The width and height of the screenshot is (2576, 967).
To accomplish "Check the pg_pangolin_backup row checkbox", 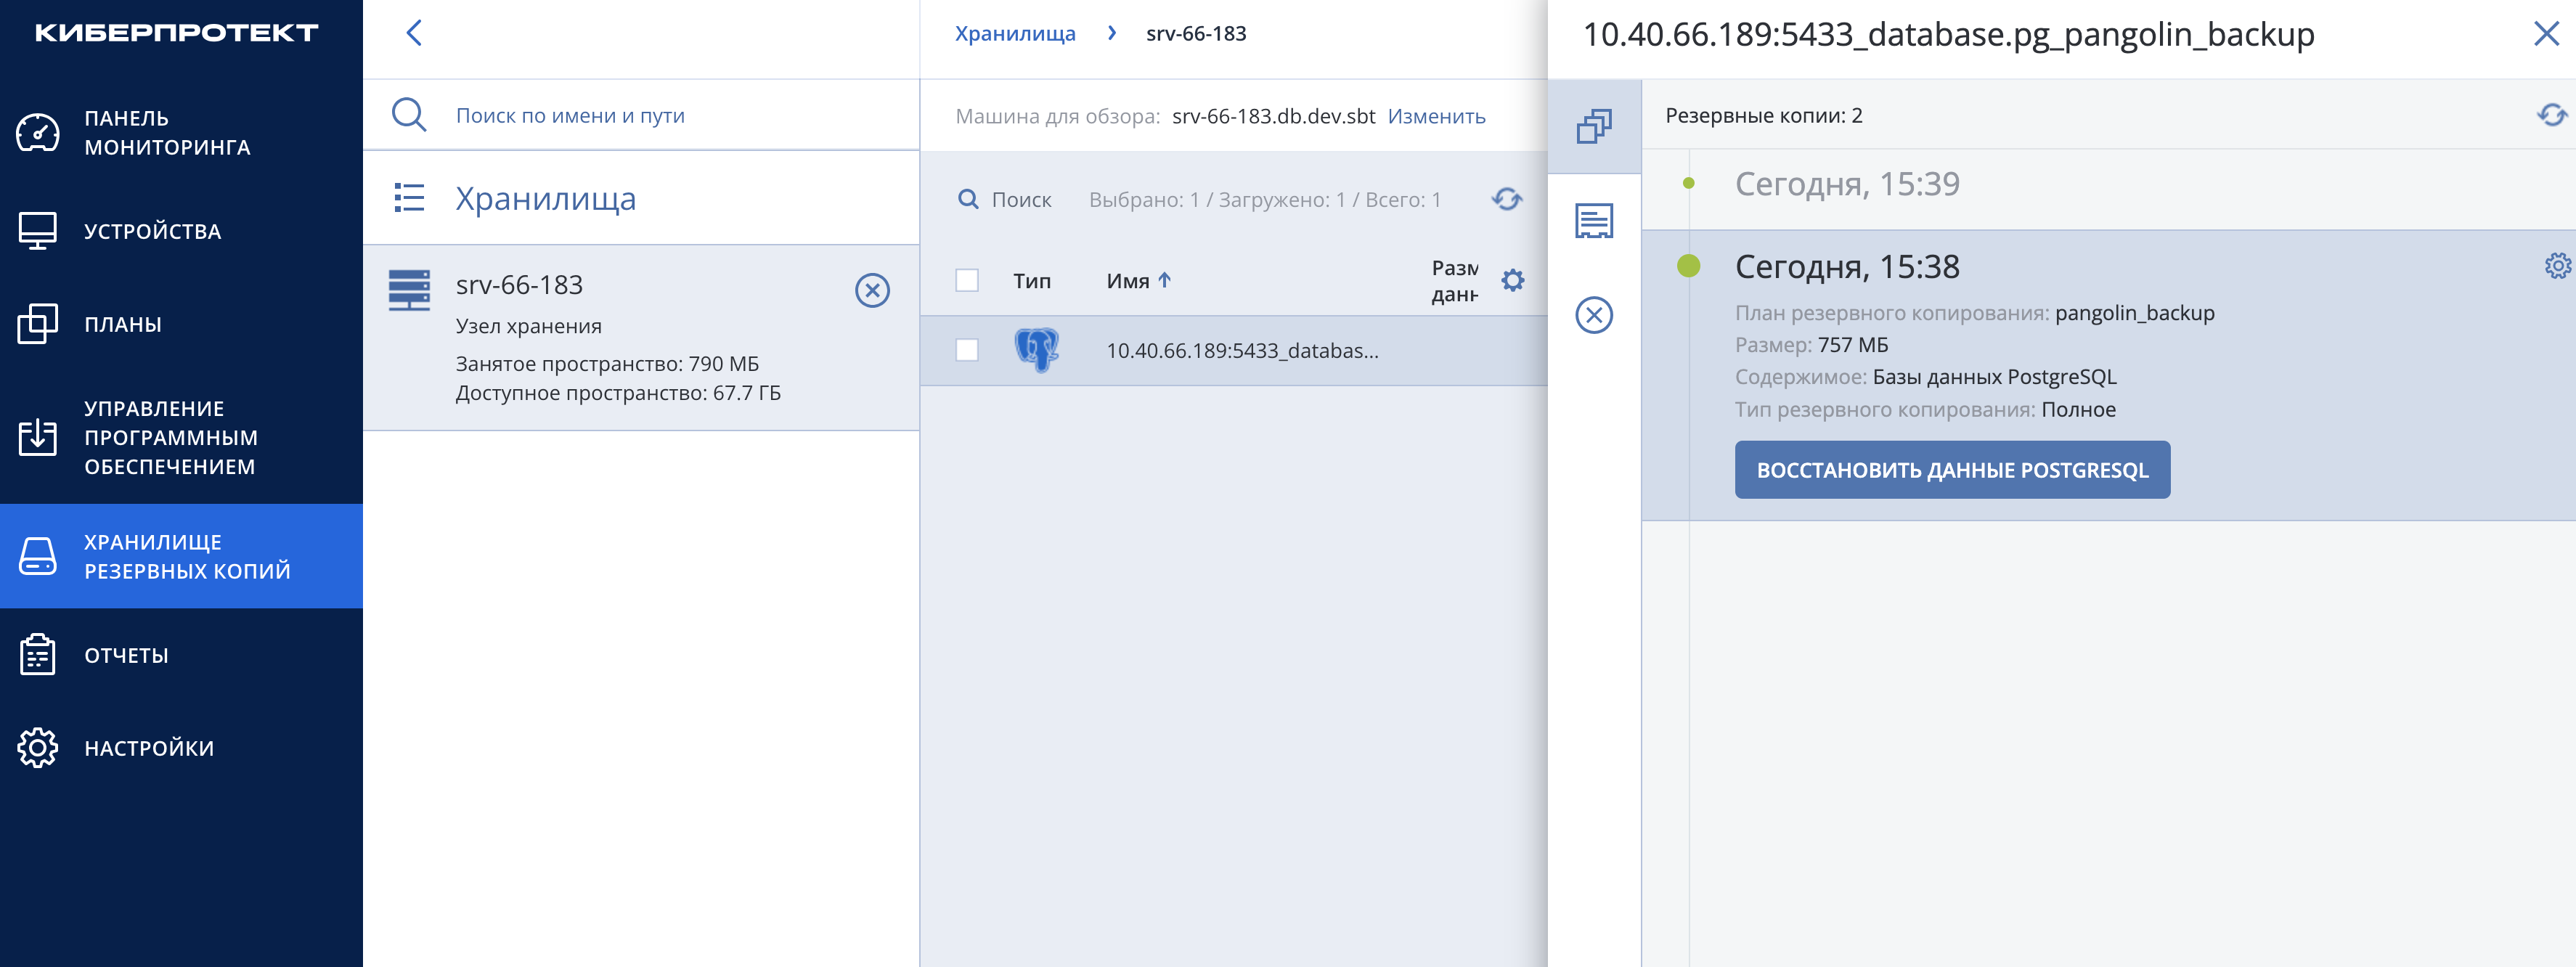I will (x=966, y=350).
